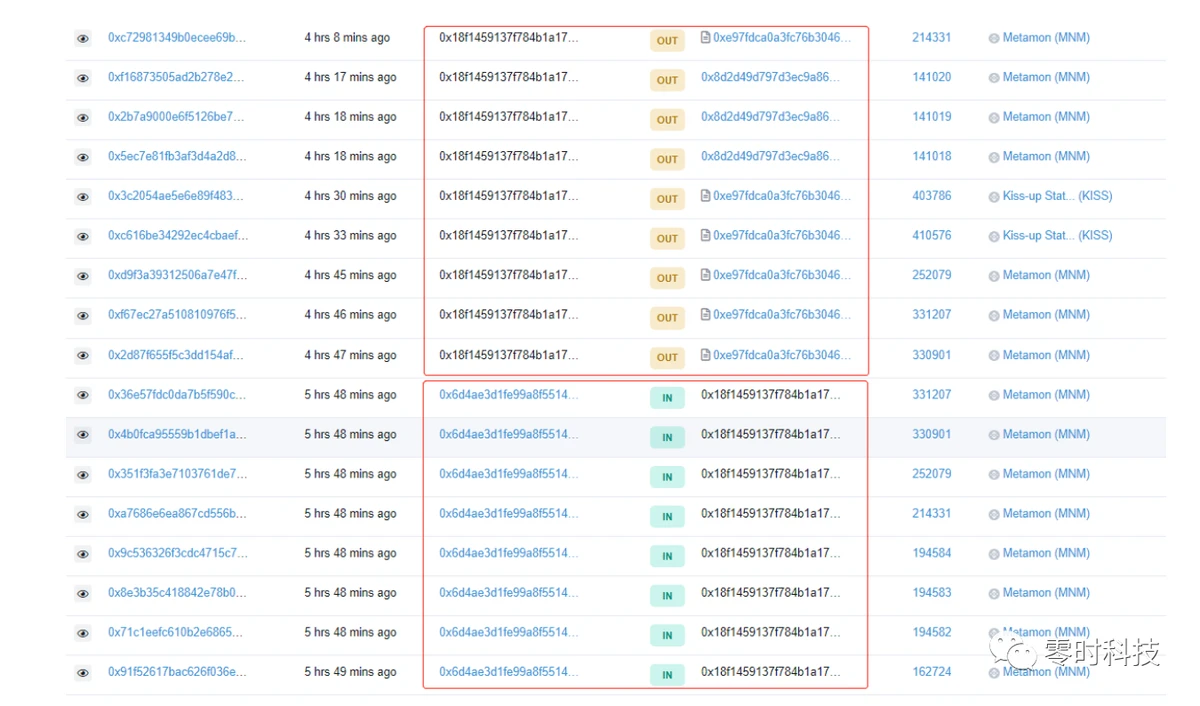1200x706 pixels.
Task: Click contract file icon in 4 hrs 8 mins row
Action: coord(705,38)
